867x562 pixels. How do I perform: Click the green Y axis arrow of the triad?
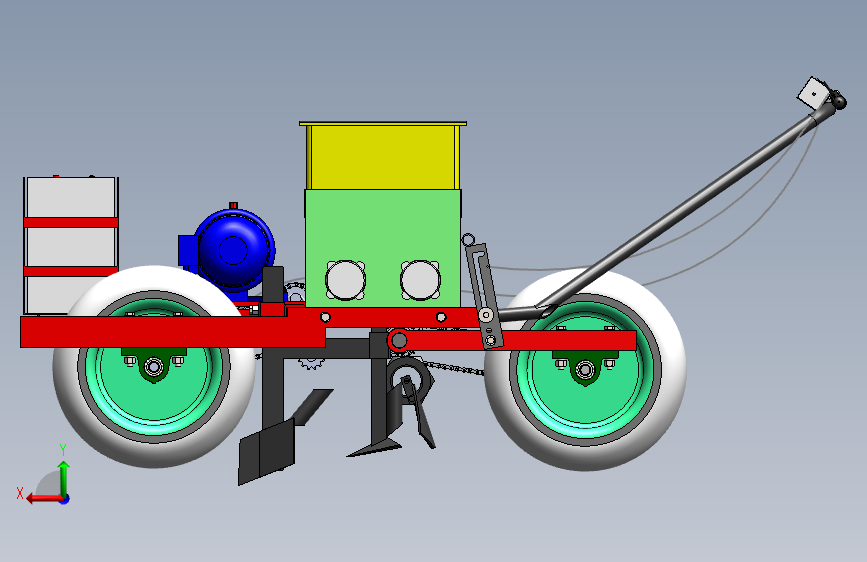[64, 478]
